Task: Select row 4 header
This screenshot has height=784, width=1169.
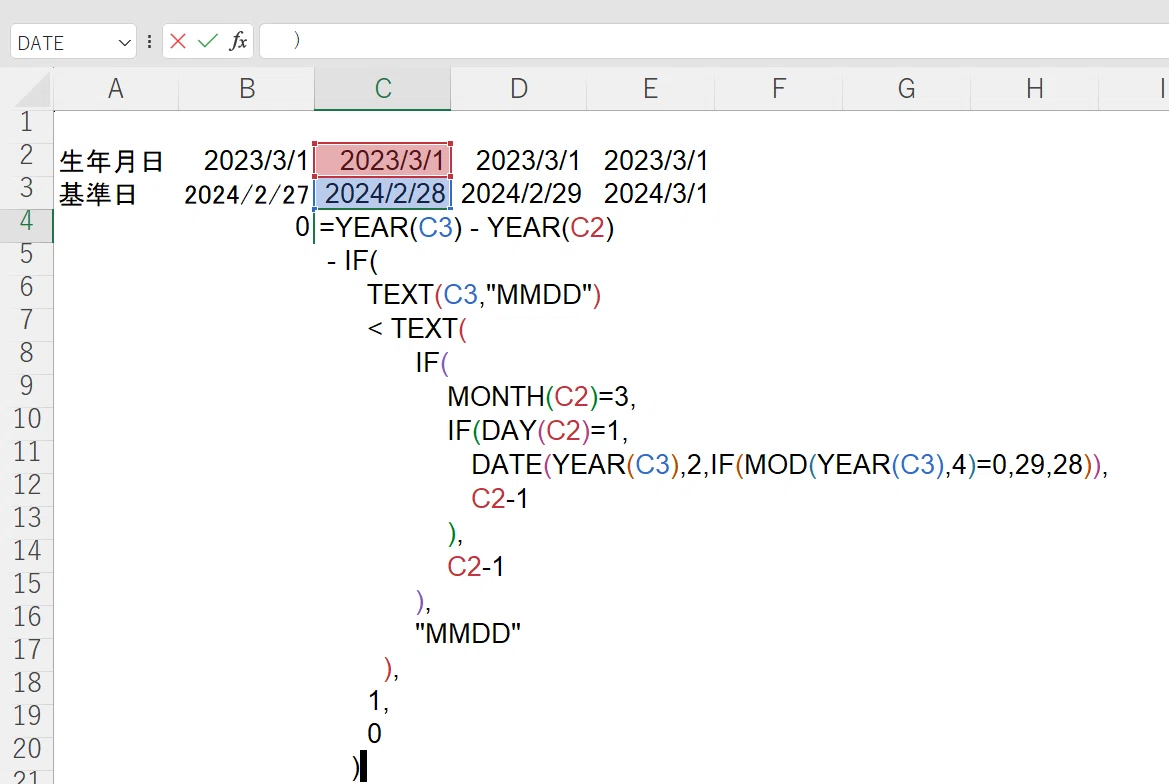Action: pos(26,221)
